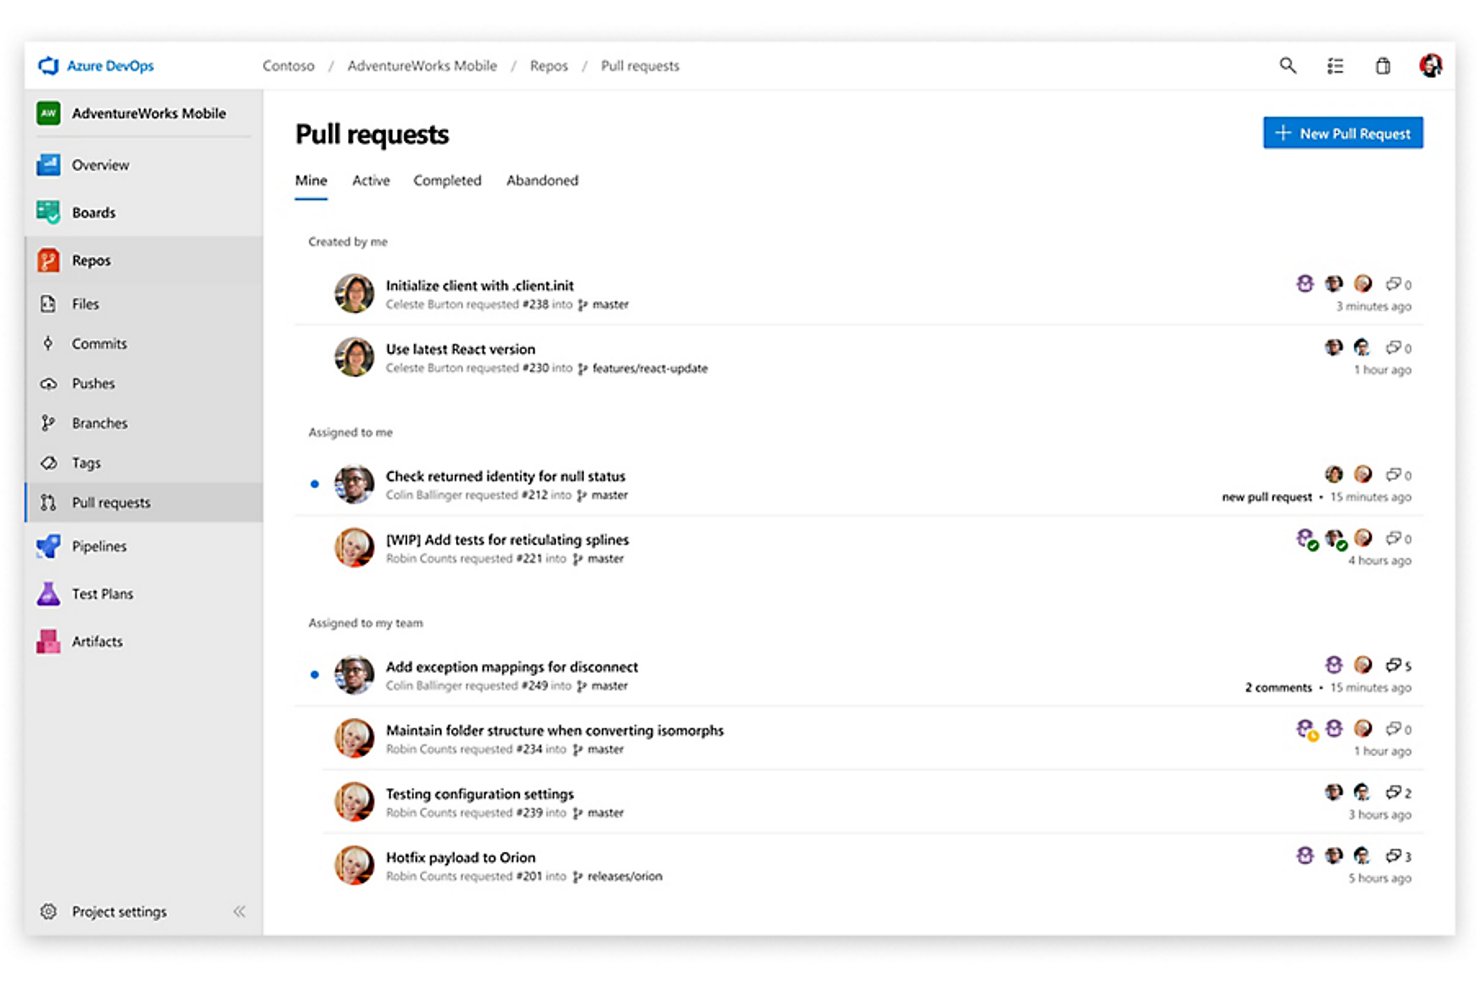Screen dimensions: 1480x987
Task: Switch to the Completed tab
Action: pyautogui.click(x=447, y=181)
